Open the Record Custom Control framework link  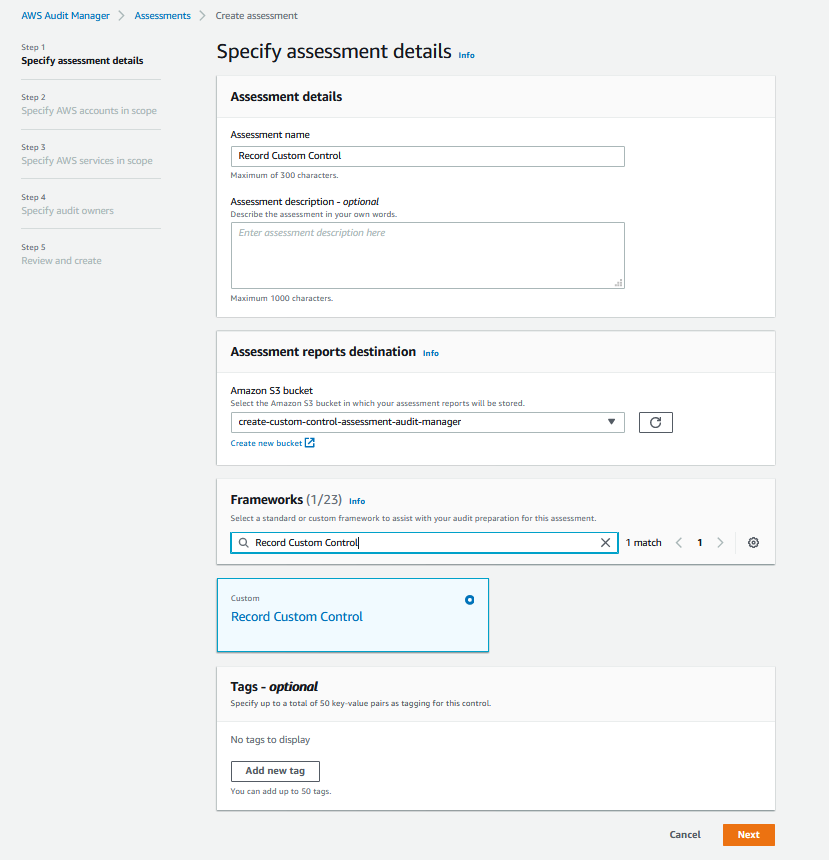click(x=297, y=616)
